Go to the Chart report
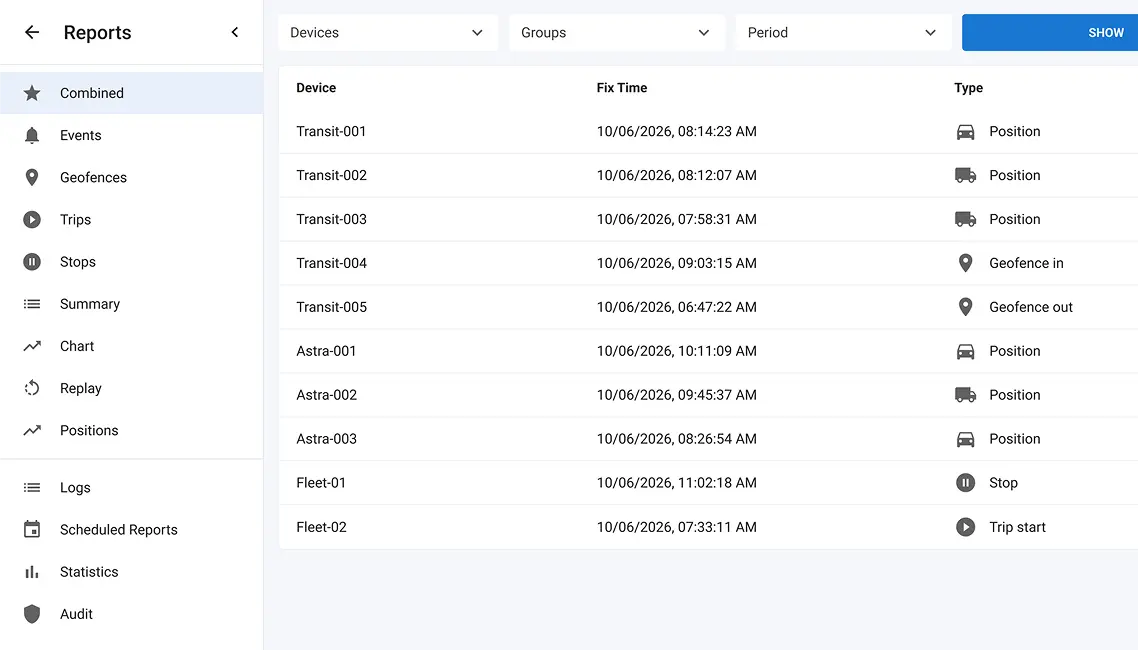Image resolution: width=1138 pixels, height=650 pixels. point(131,346)
